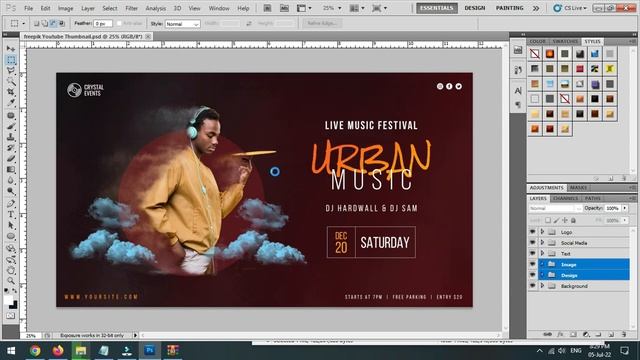This screenshot has width=640, height=360.
Task: Switch to the Masks tab
Action: coord(578,188)
